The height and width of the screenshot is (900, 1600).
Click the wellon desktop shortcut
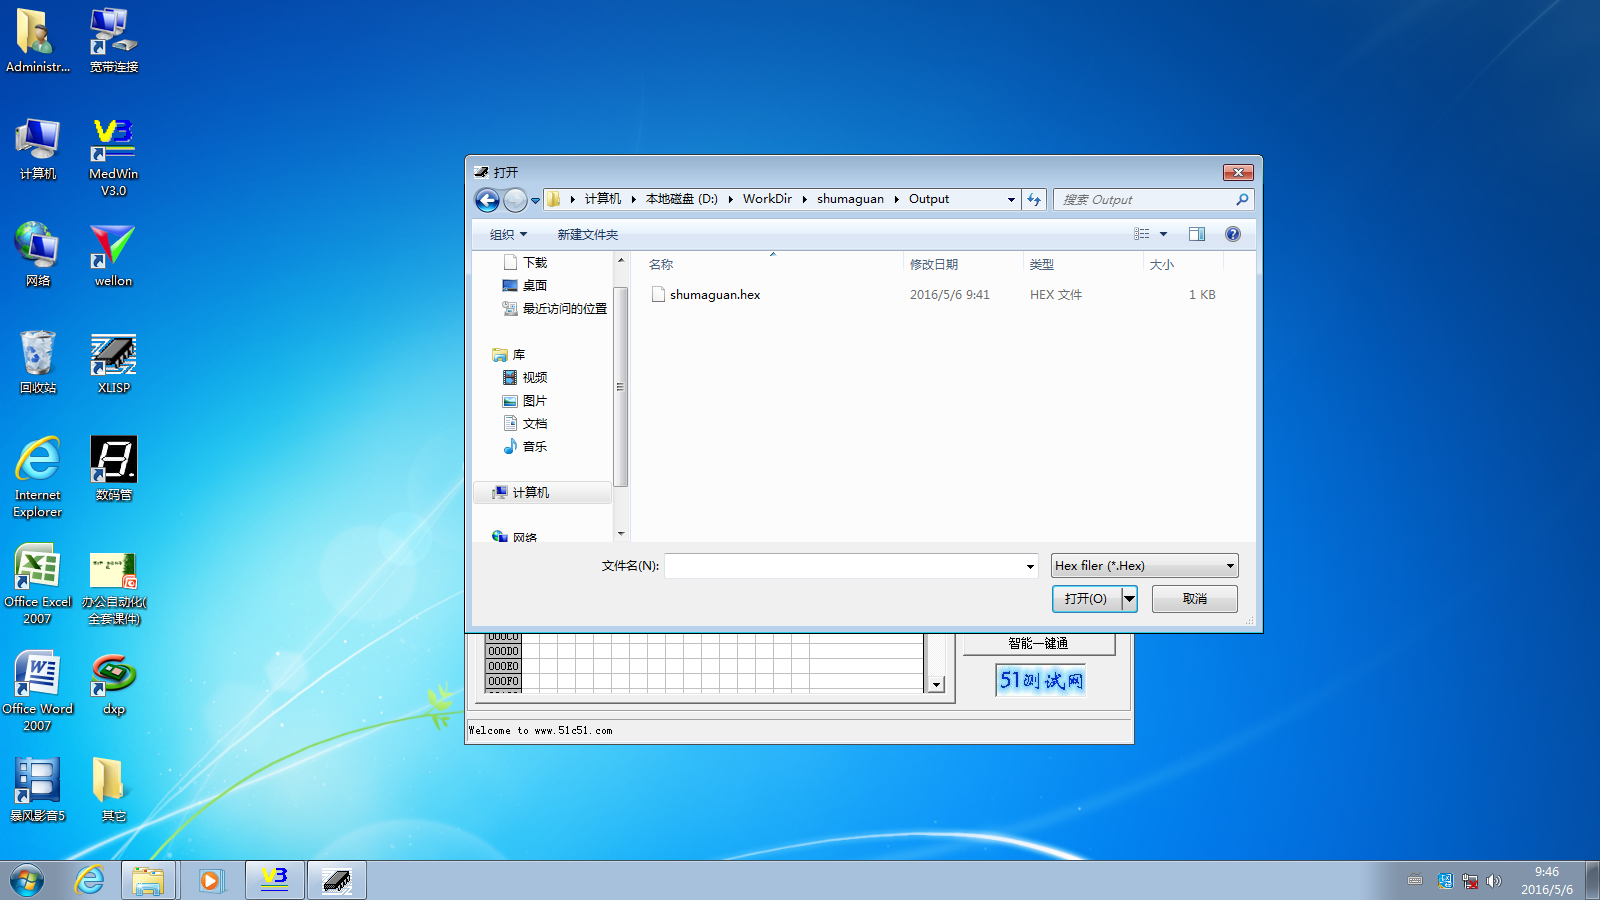113,256
